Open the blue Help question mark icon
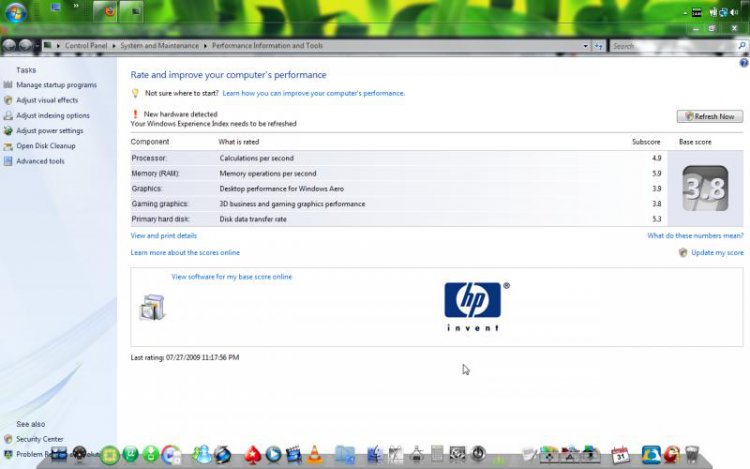The image size is (750, 469). 744,63
